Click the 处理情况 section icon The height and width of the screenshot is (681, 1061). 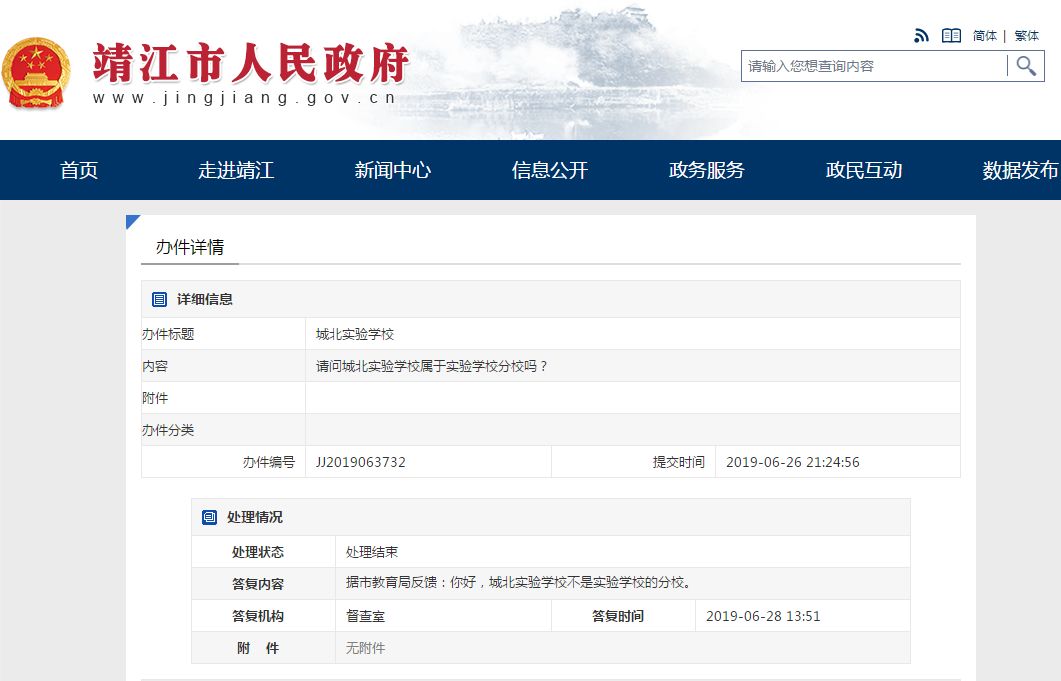[x=210, y=517]
